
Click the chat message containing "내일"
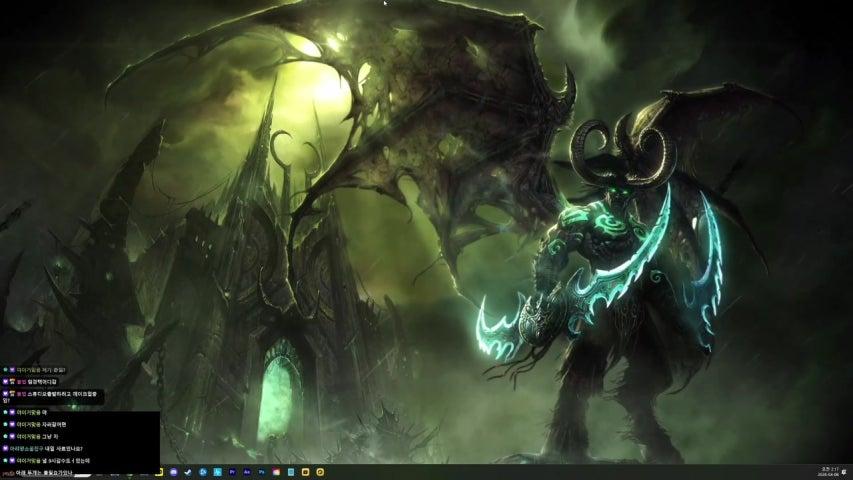[x=60, y=448]
